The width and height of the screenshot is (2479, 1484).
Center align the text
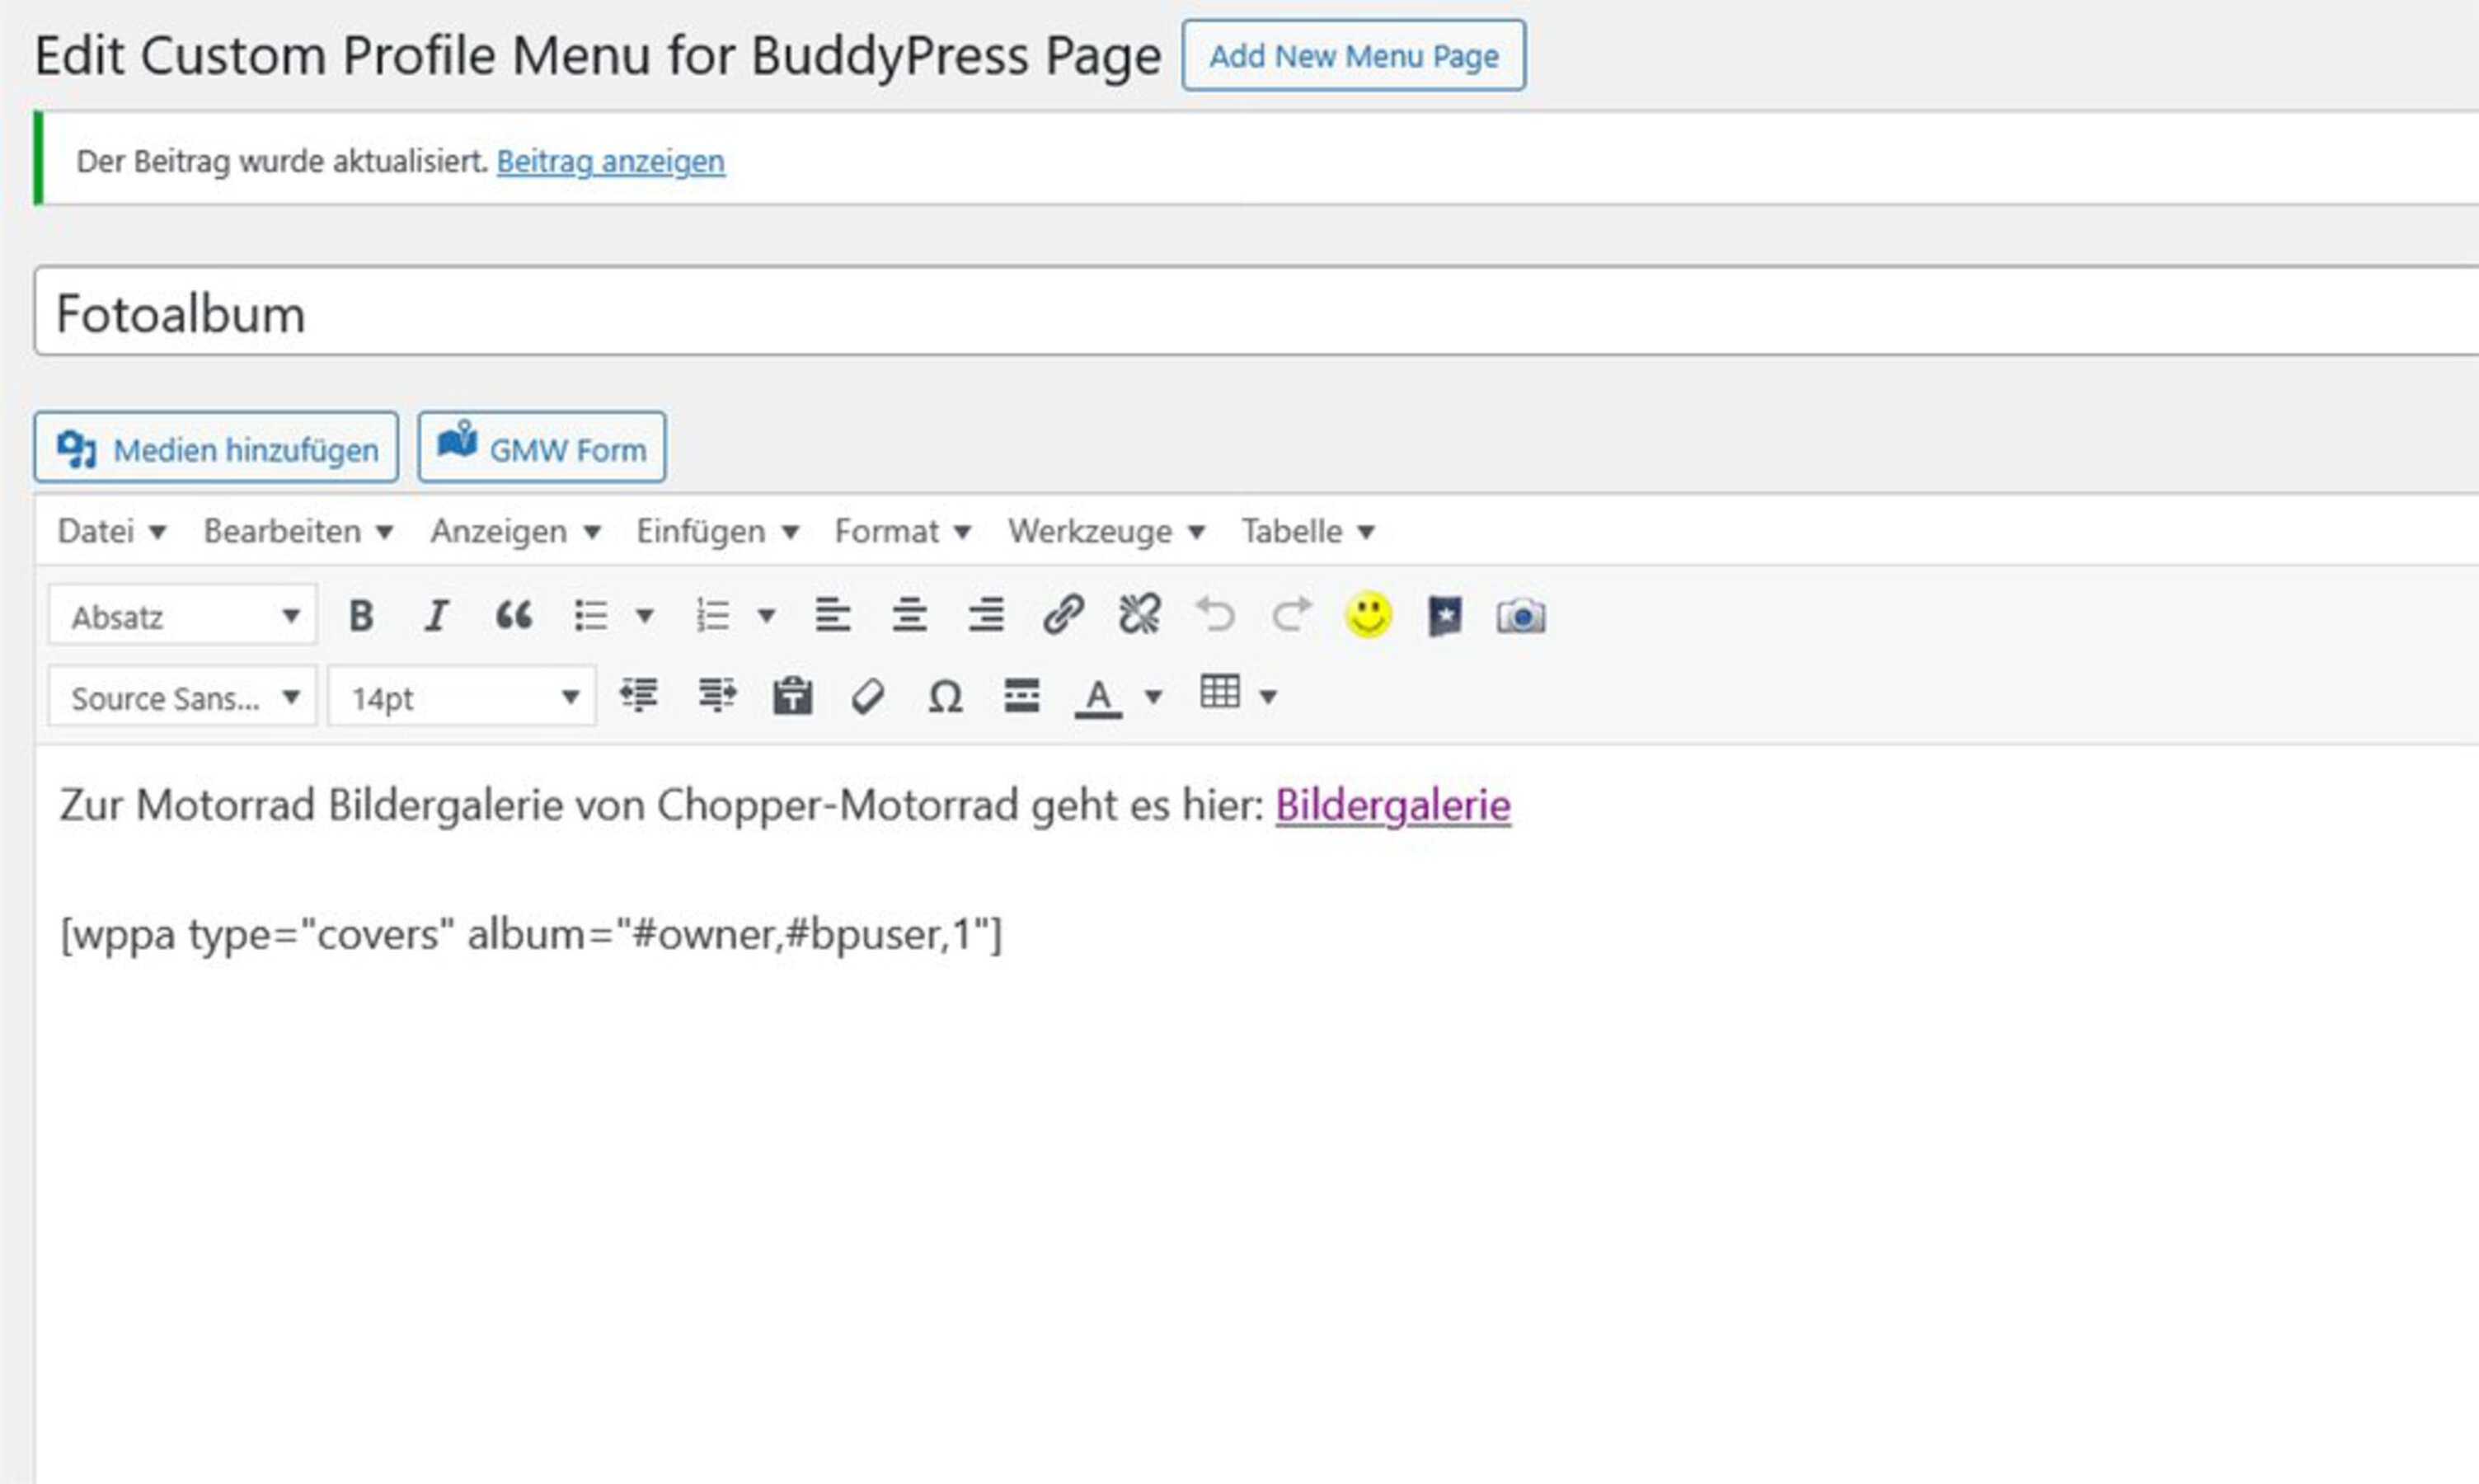[909, 615]
